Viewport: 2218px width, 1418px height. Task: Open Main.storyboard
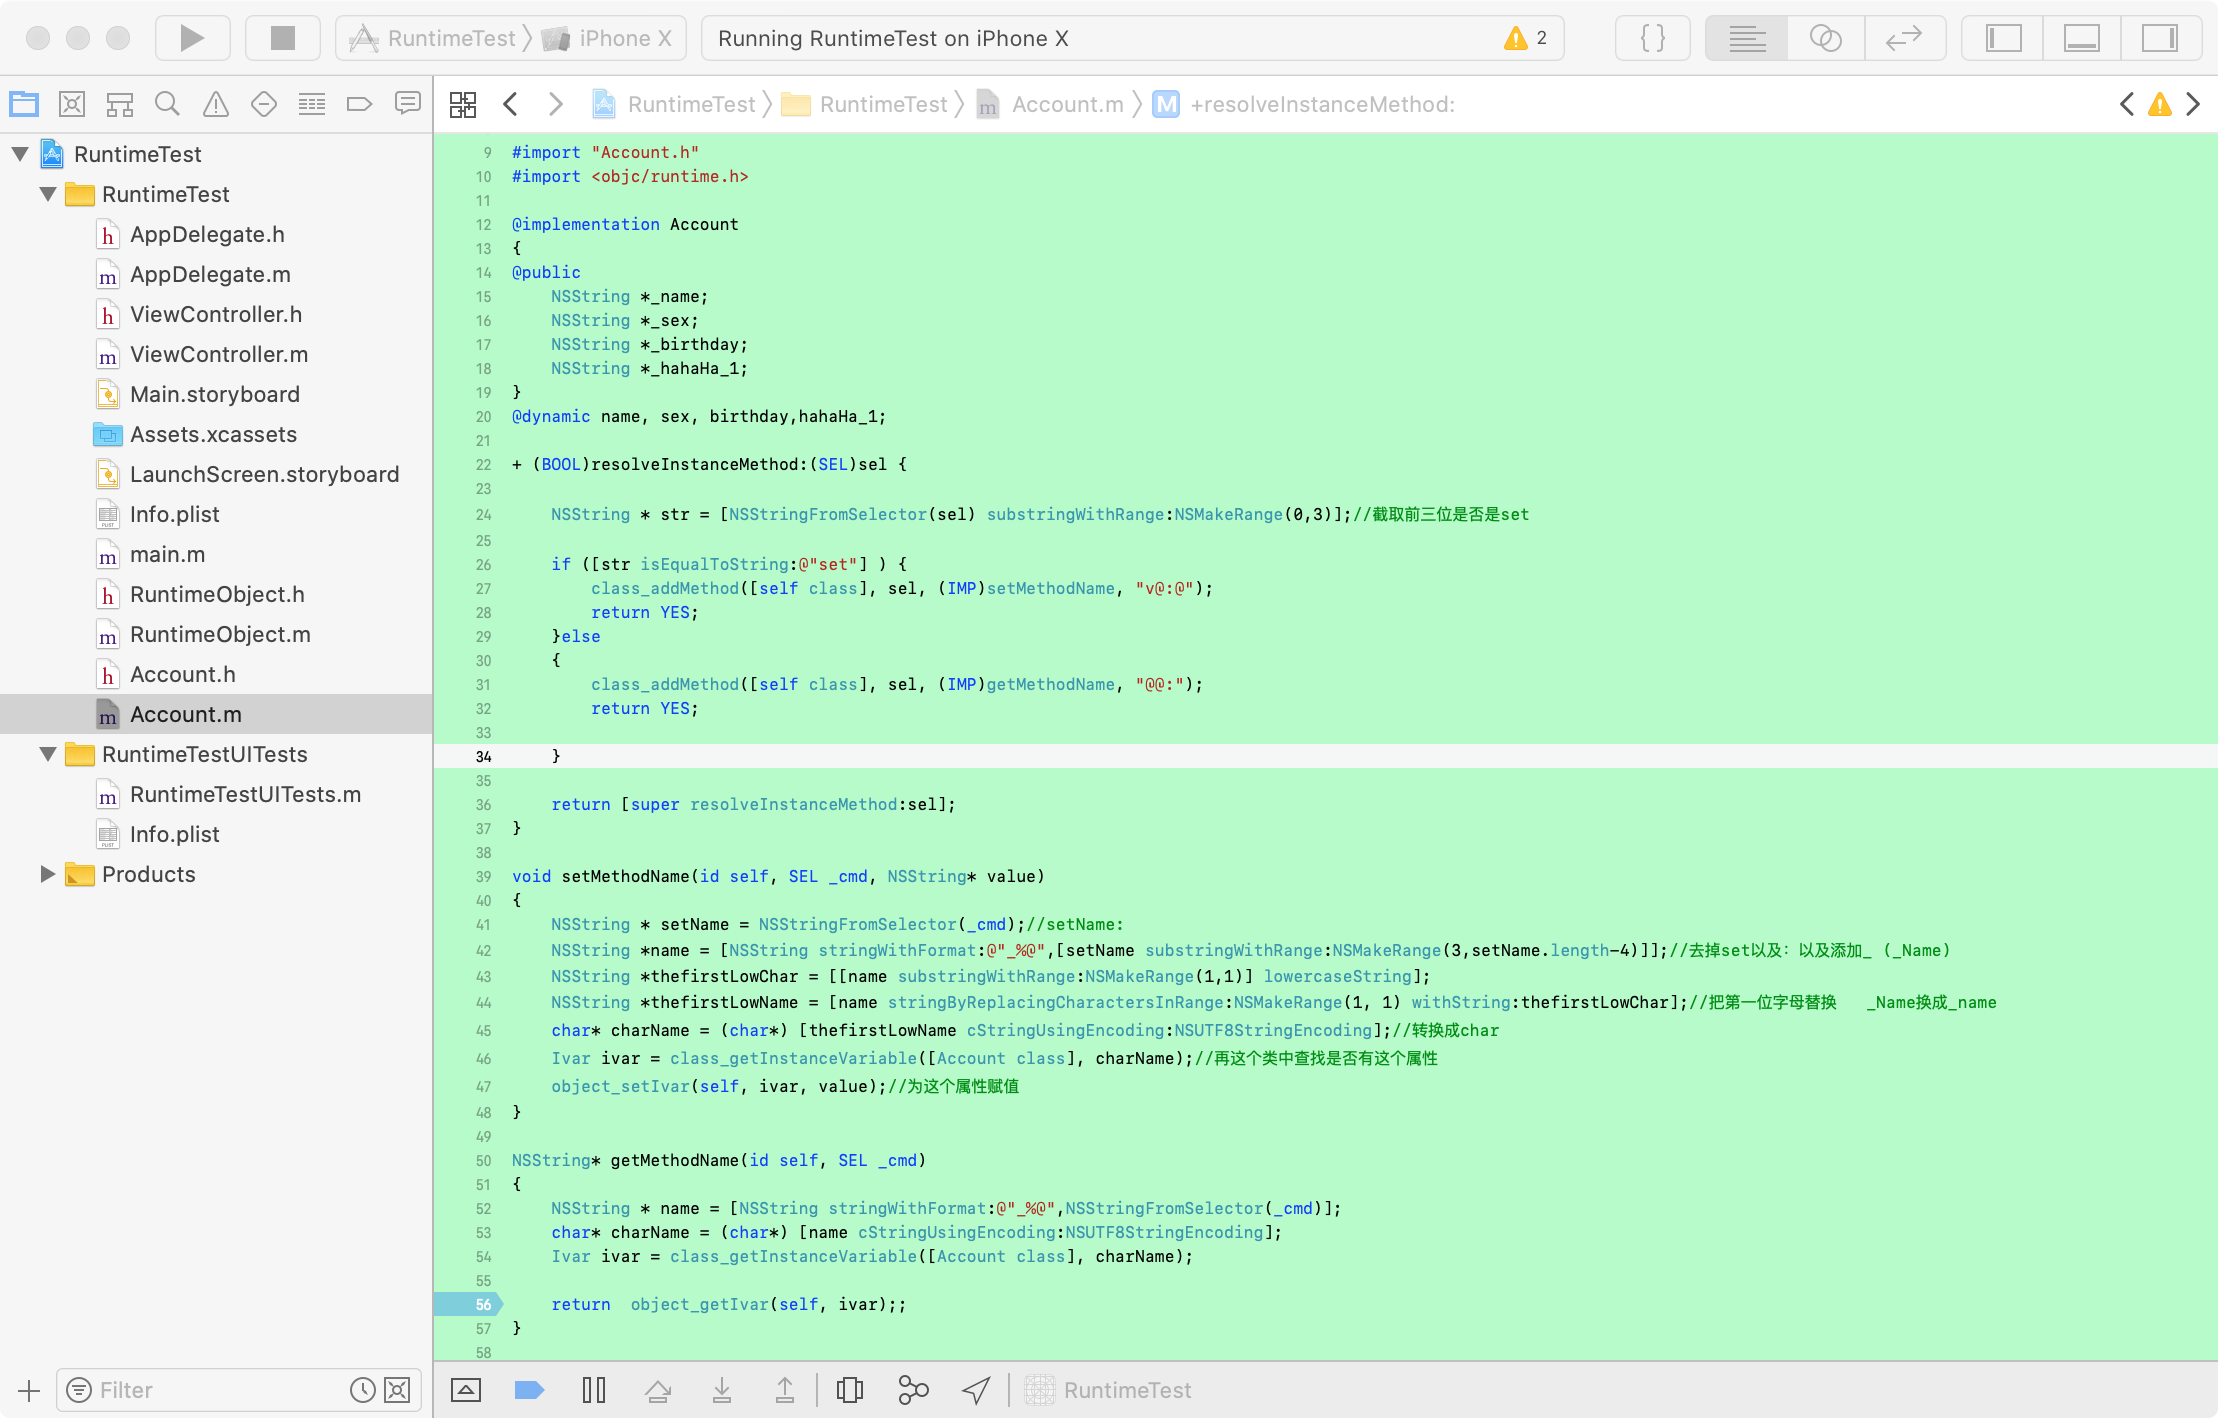pos(214,394)
